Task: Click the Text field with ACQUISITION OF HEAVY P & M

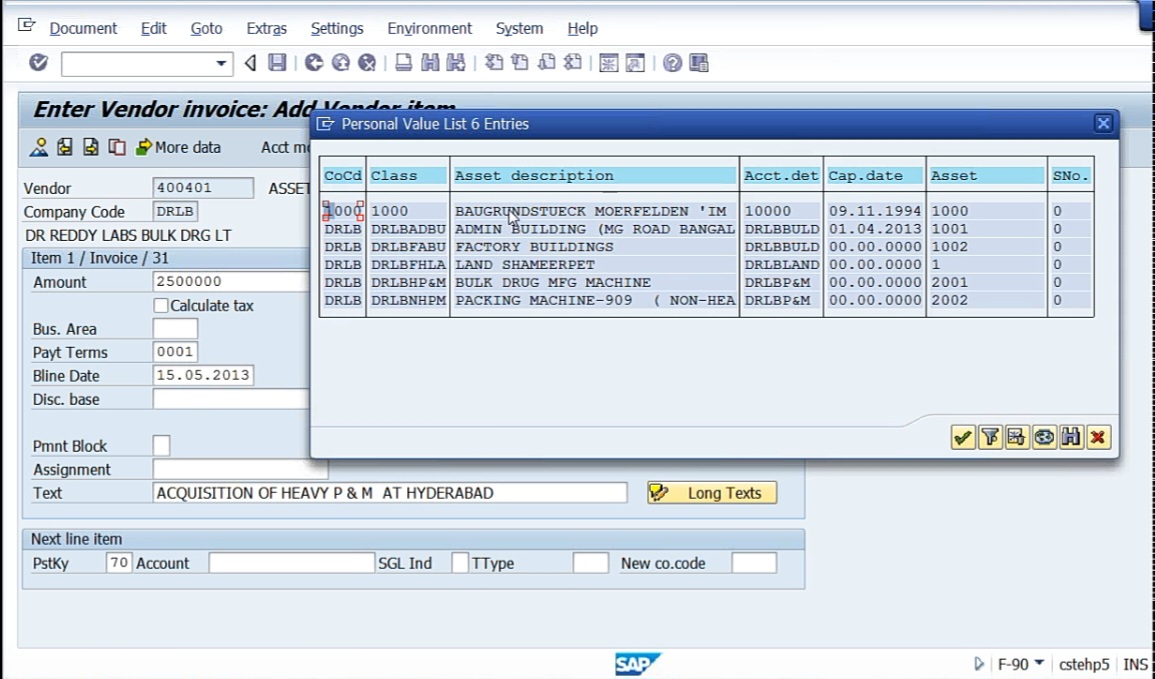Action: pos(390,493)
